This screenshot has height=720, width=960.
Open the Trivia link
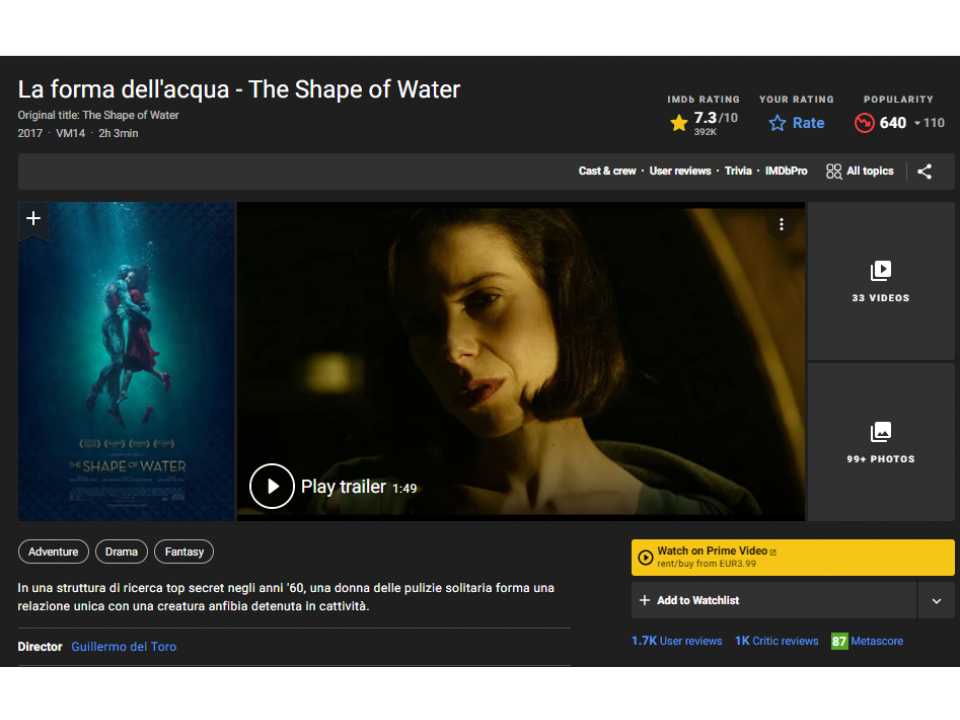tap(738, 171)
